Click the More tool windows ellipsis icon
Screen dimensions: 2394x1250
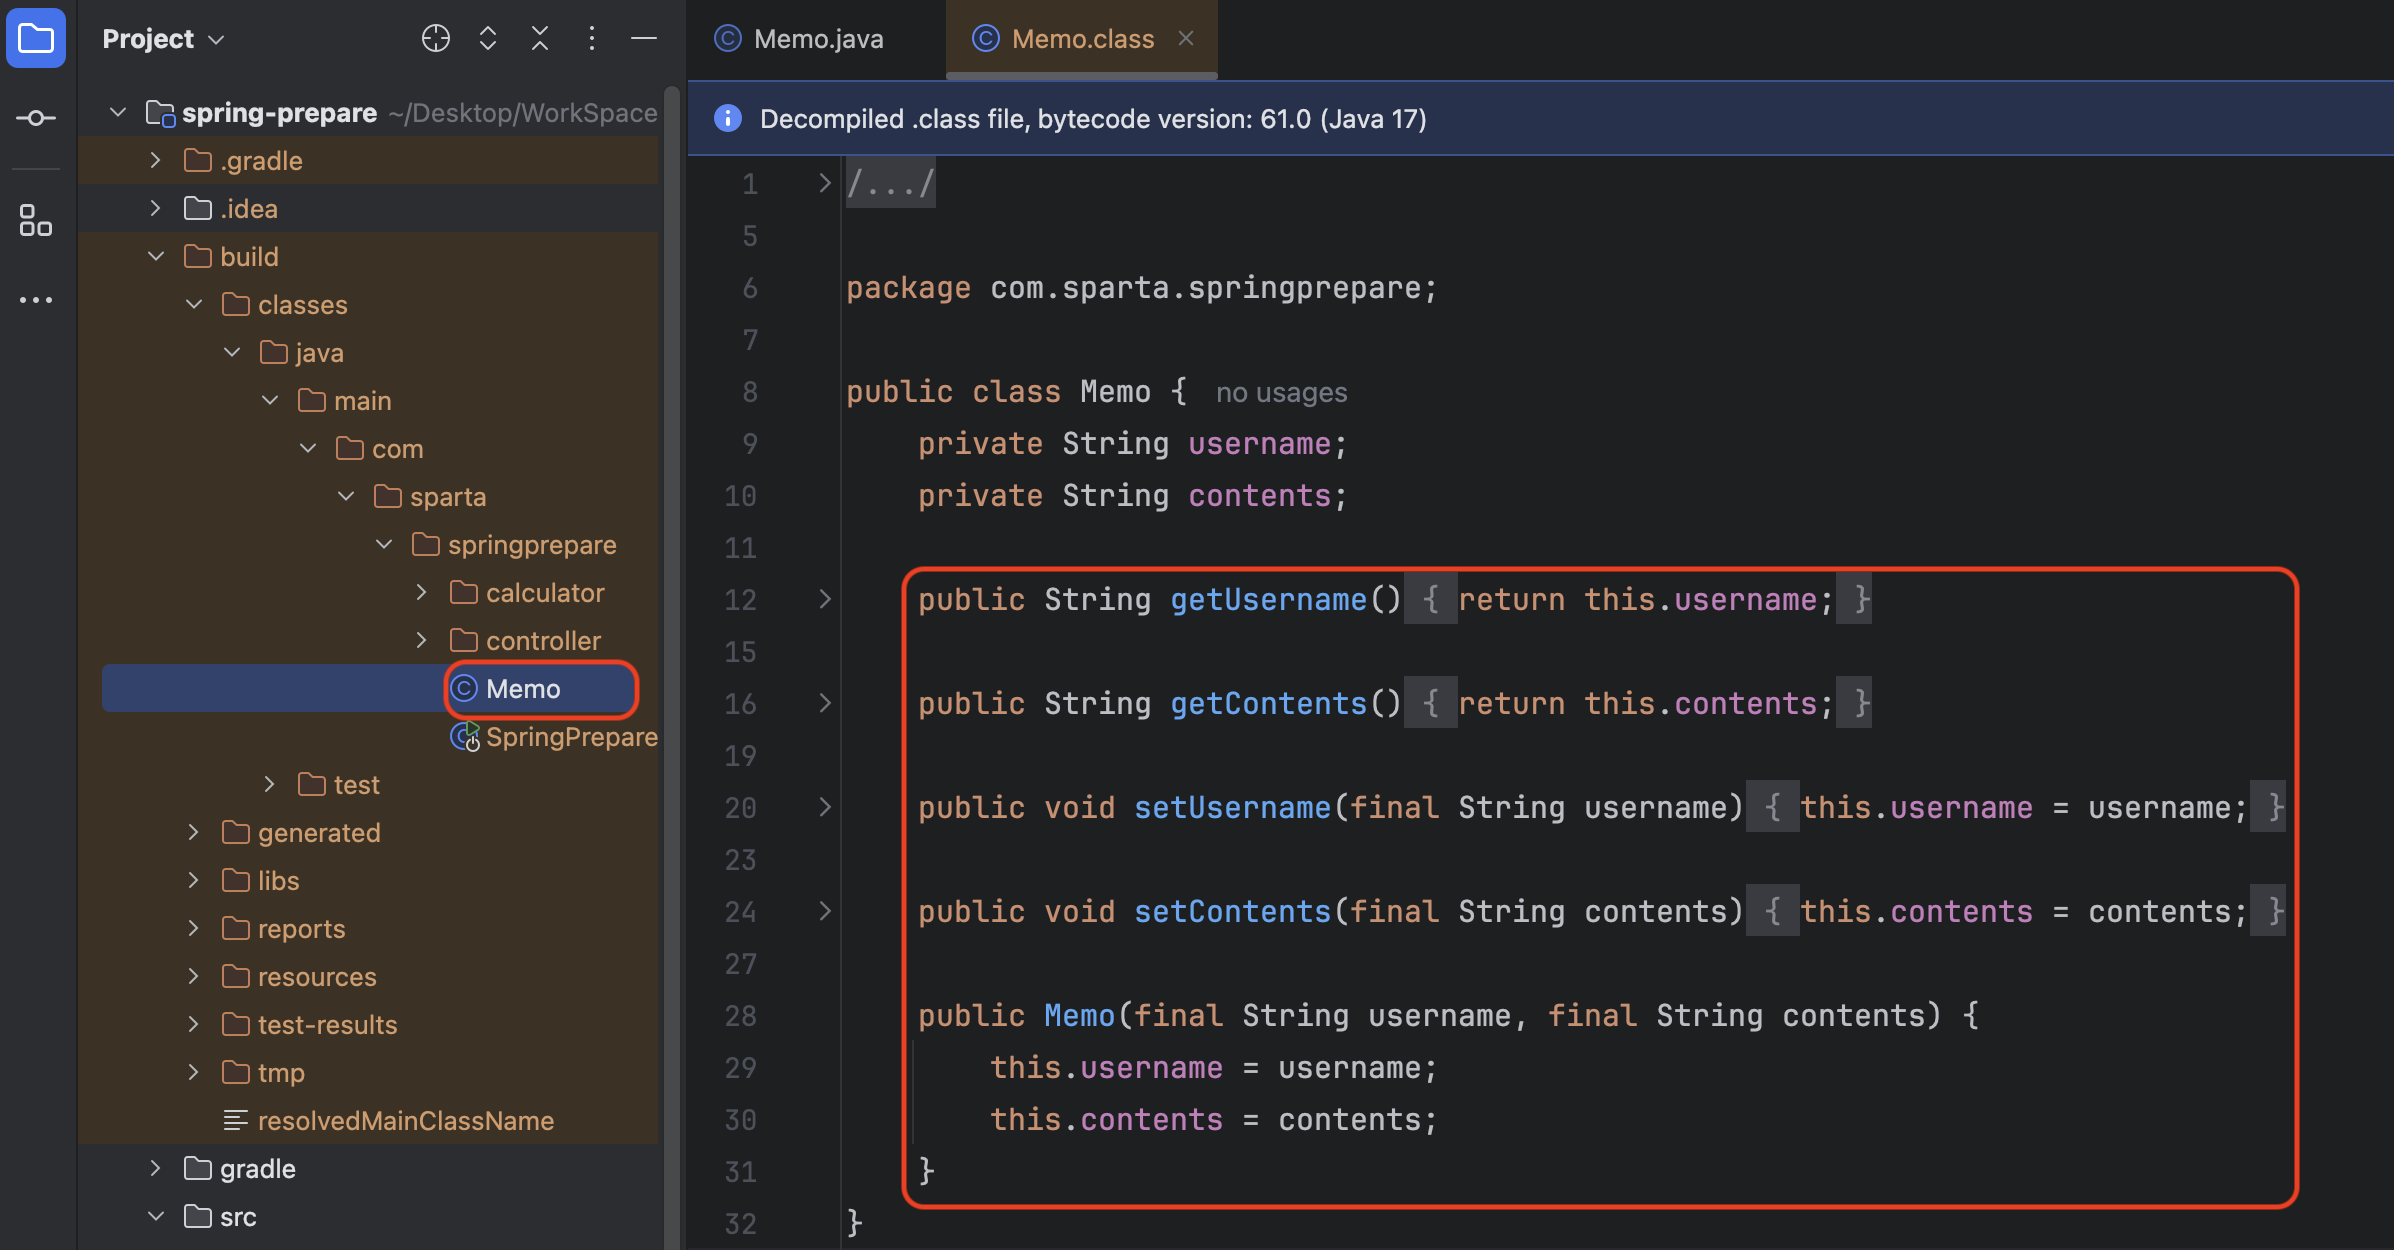[x=36, y=300]
